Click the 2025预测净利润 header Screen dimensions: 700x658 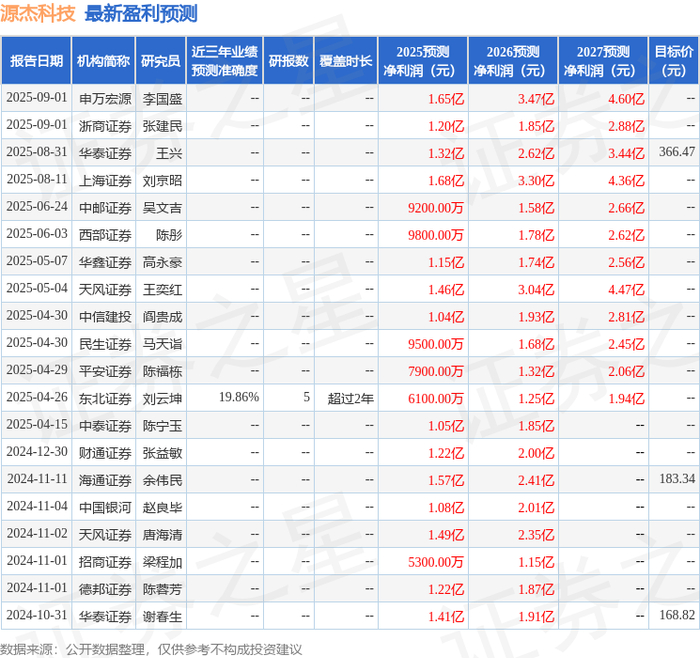[423, 61]
